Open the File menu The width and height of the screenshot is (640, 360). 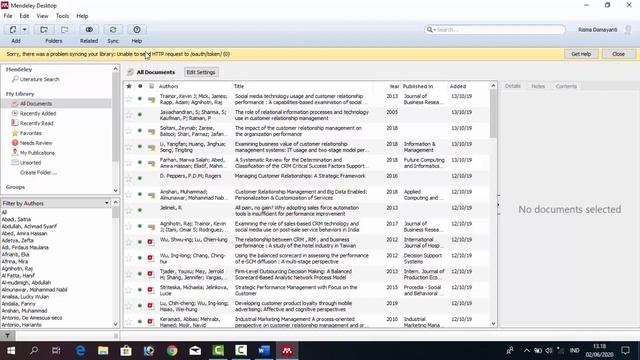pyautogui.click(x=8, y=16)
